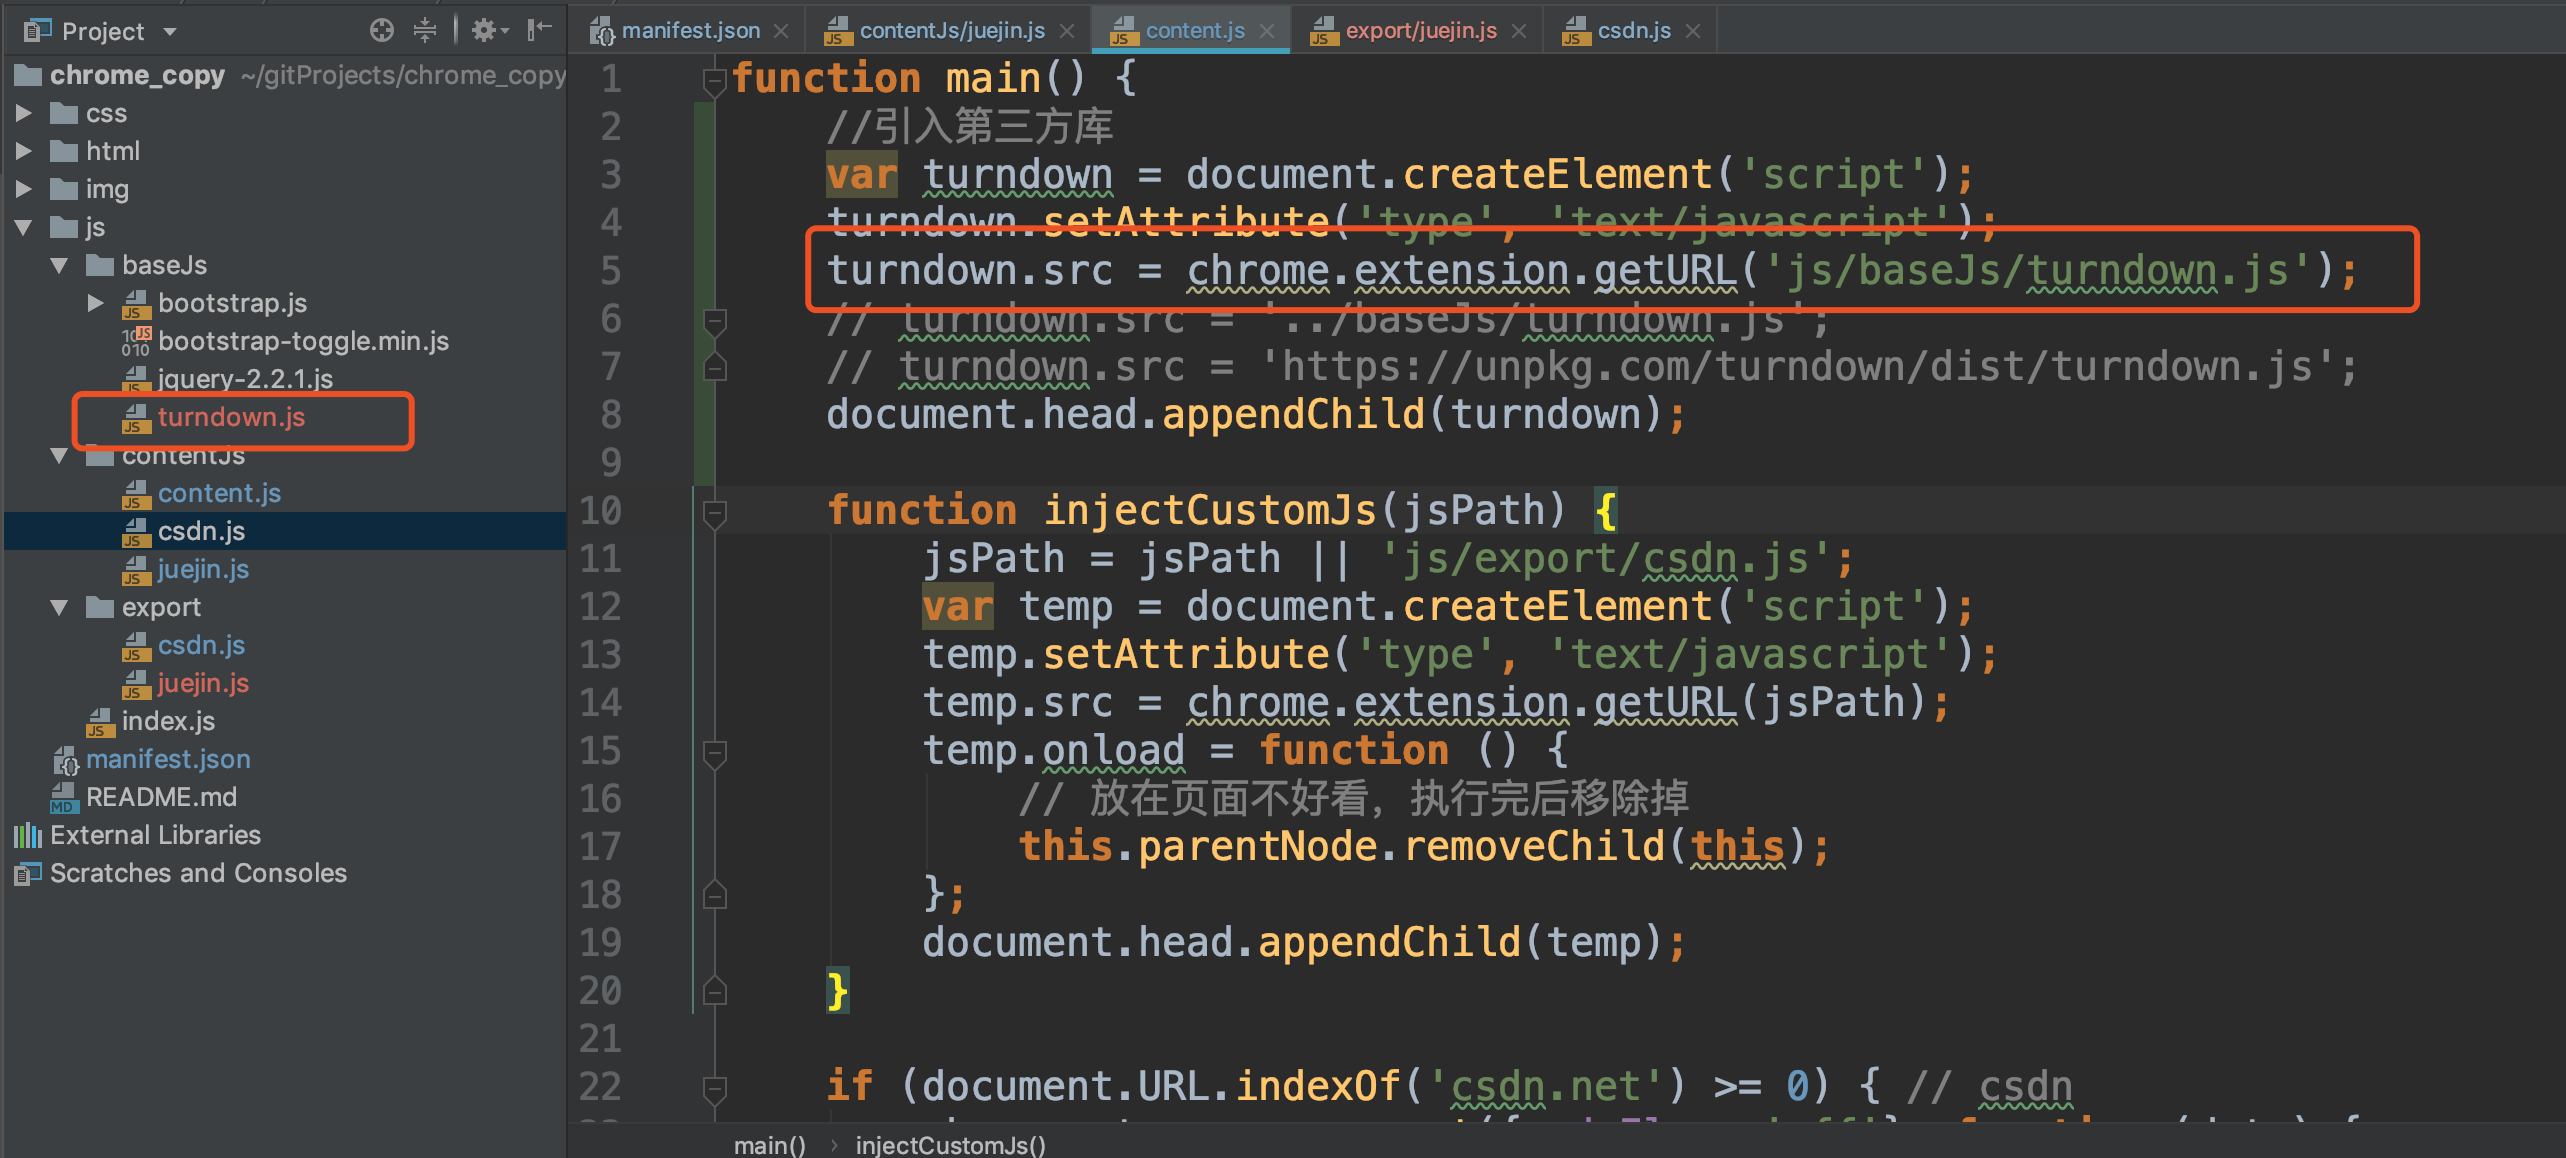Click main() in the breadcrumb bar

(x=769, y=1145)
